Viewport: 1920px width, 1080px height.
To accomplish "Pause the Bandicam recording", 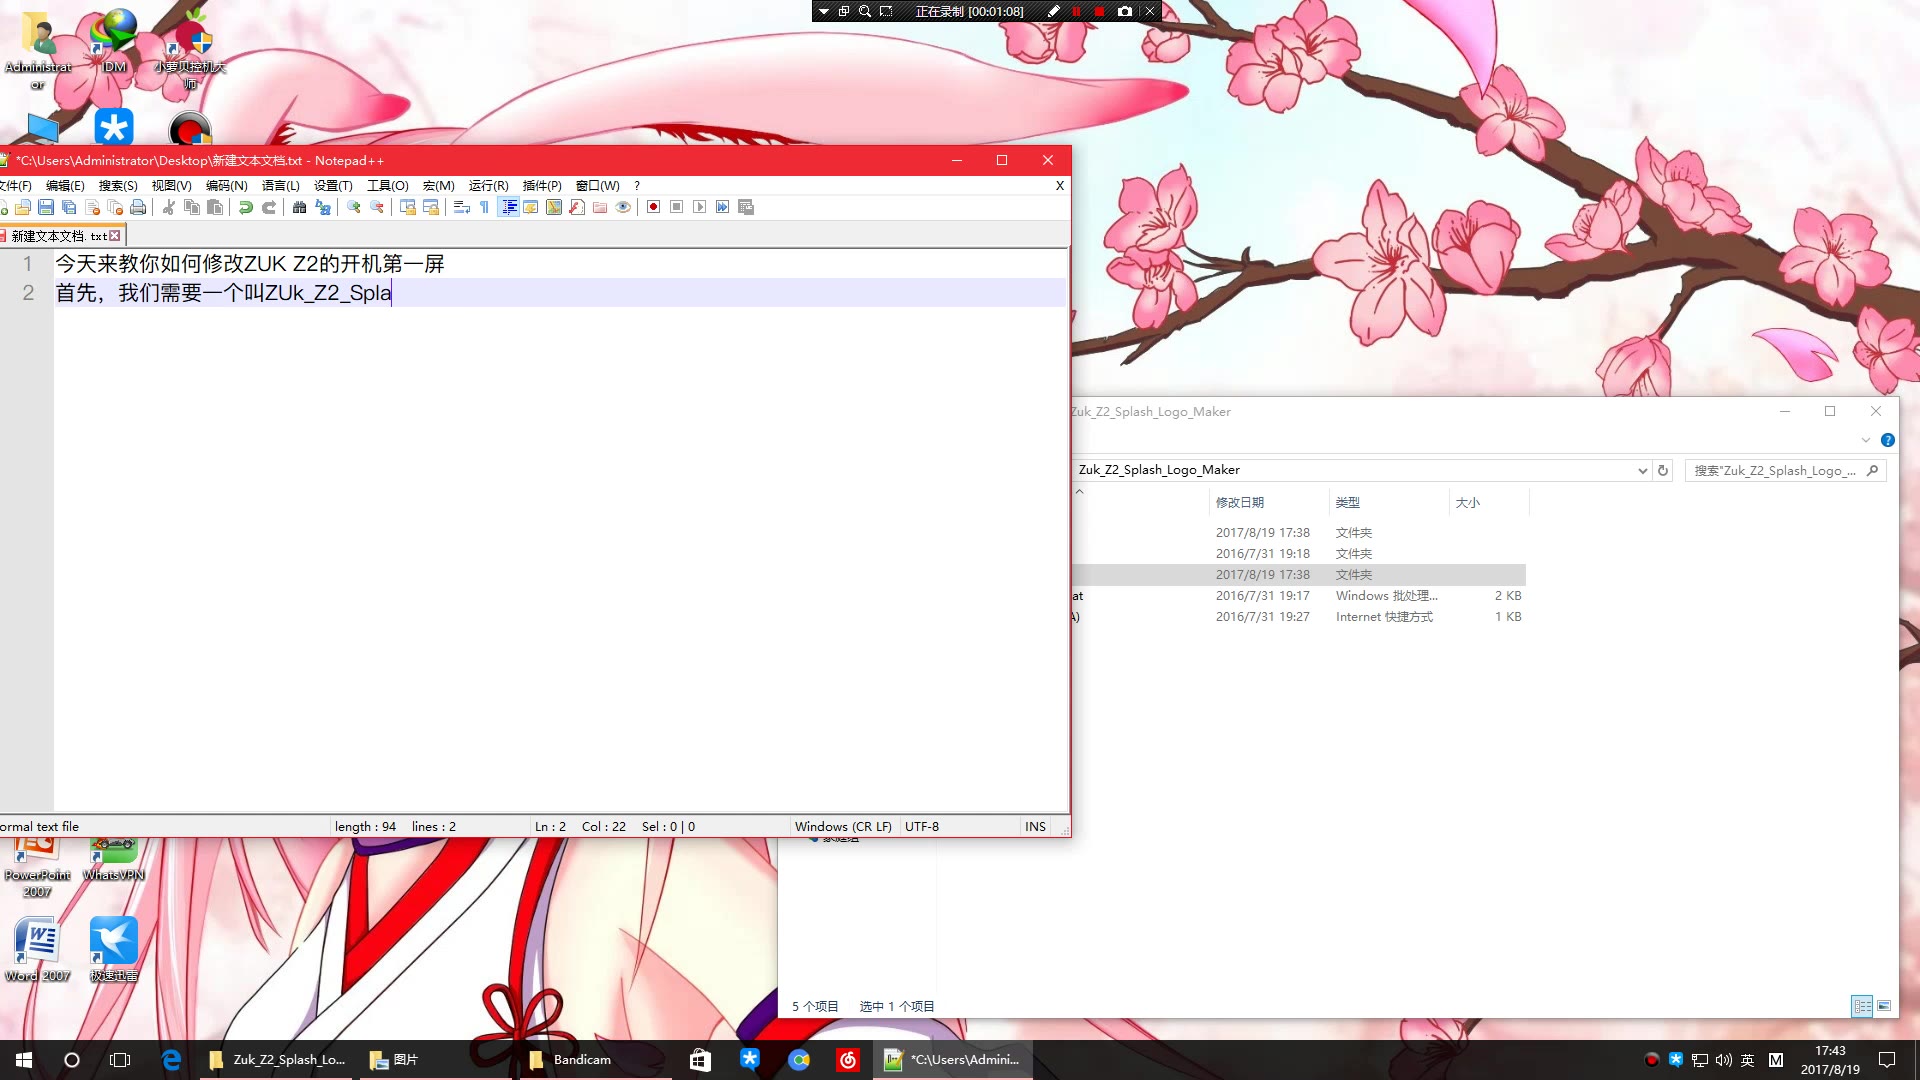I will [1077, 12].
